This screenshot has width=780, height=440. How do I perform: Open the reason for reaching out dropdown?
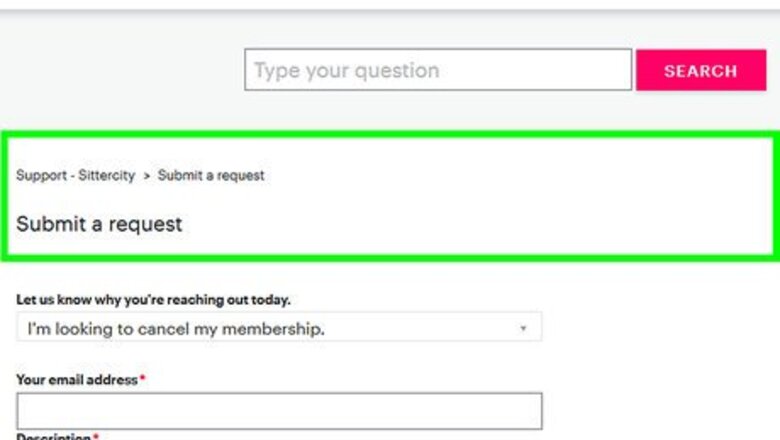(279, 328)
